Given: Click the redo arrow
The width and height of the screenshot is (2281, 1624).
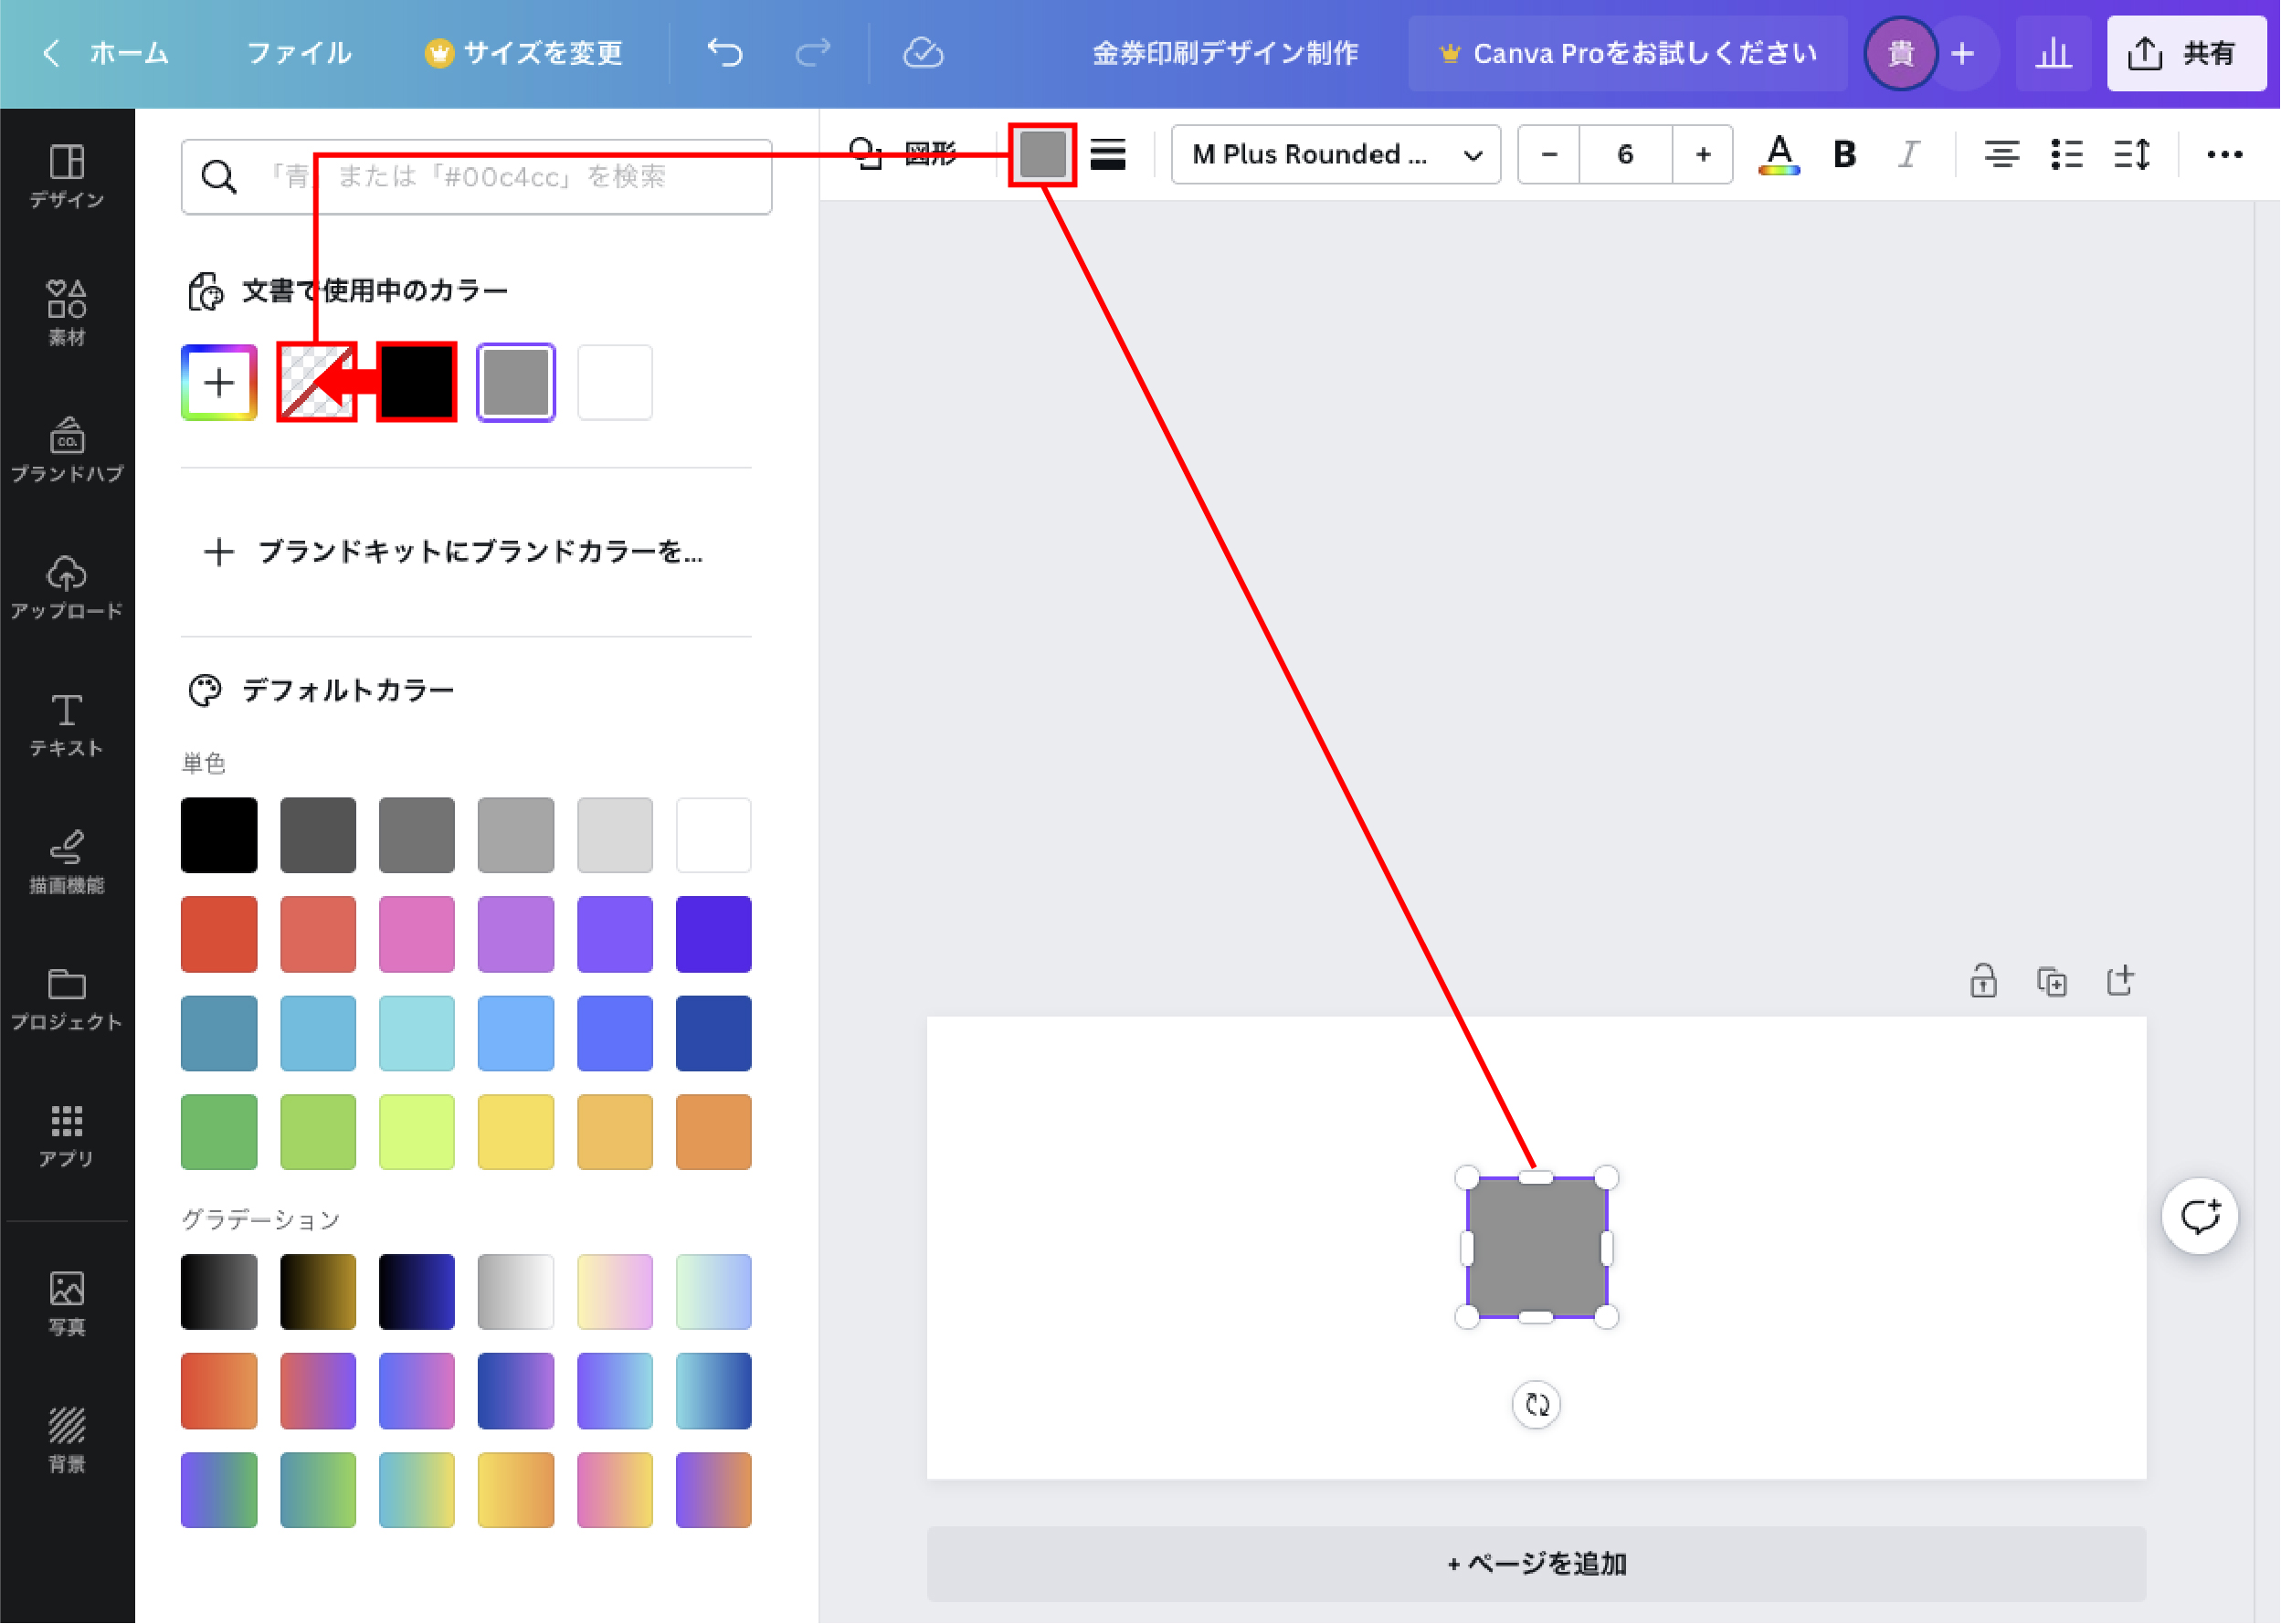Looking at the screenshot, I should coord(813,52).
